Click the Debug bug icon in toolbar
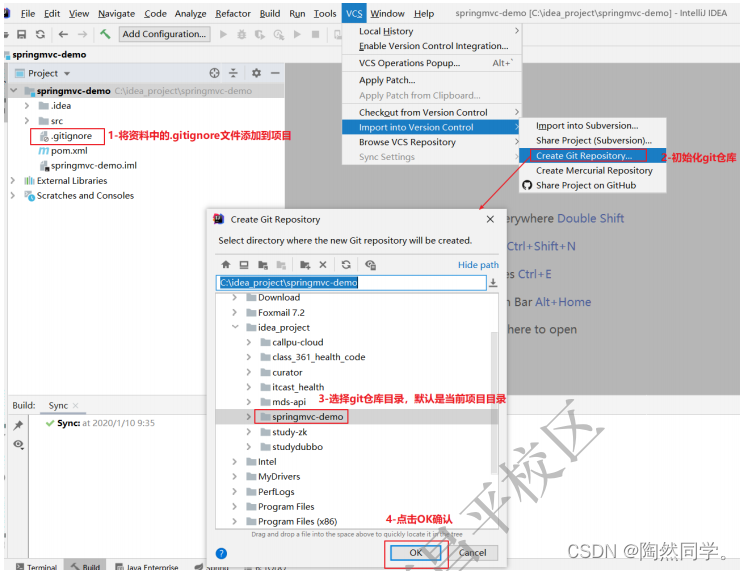 pyautogui.click(x=241, y=34)
